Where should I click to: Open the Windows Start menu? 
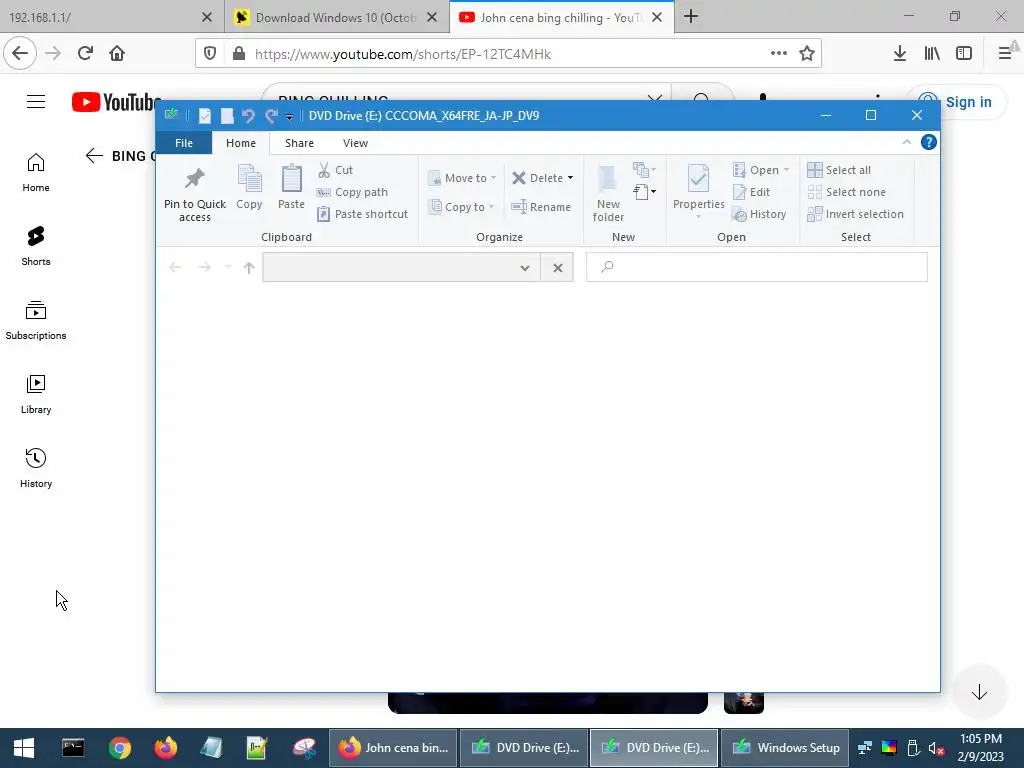click(24, 748)
